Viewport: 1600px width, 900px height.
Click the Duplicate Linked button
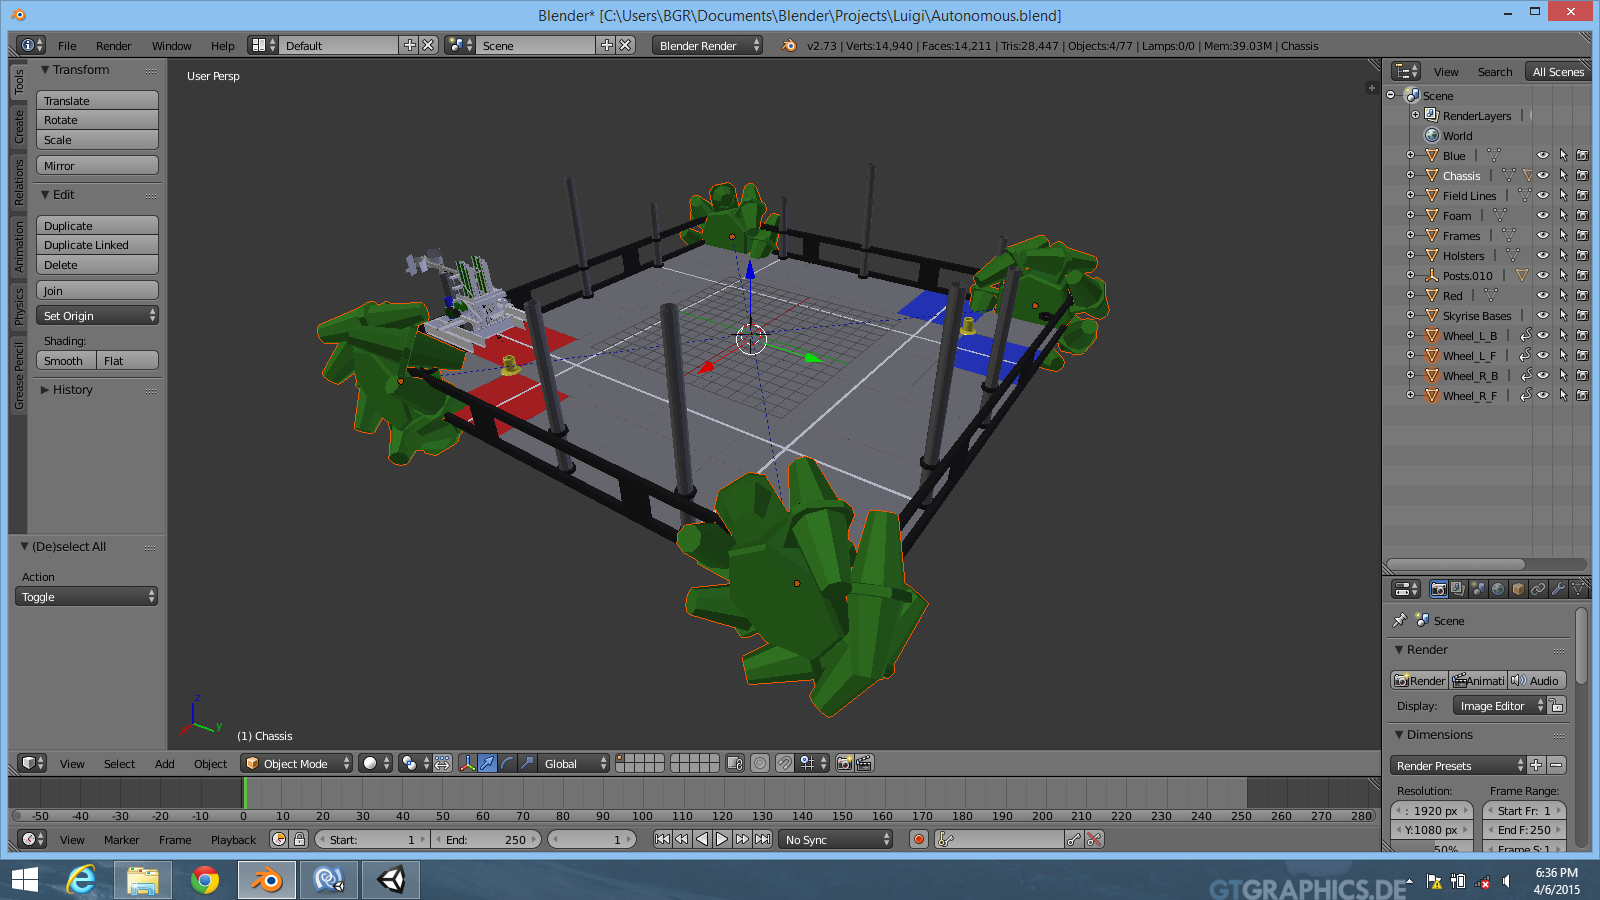click(x=97, y=245)
